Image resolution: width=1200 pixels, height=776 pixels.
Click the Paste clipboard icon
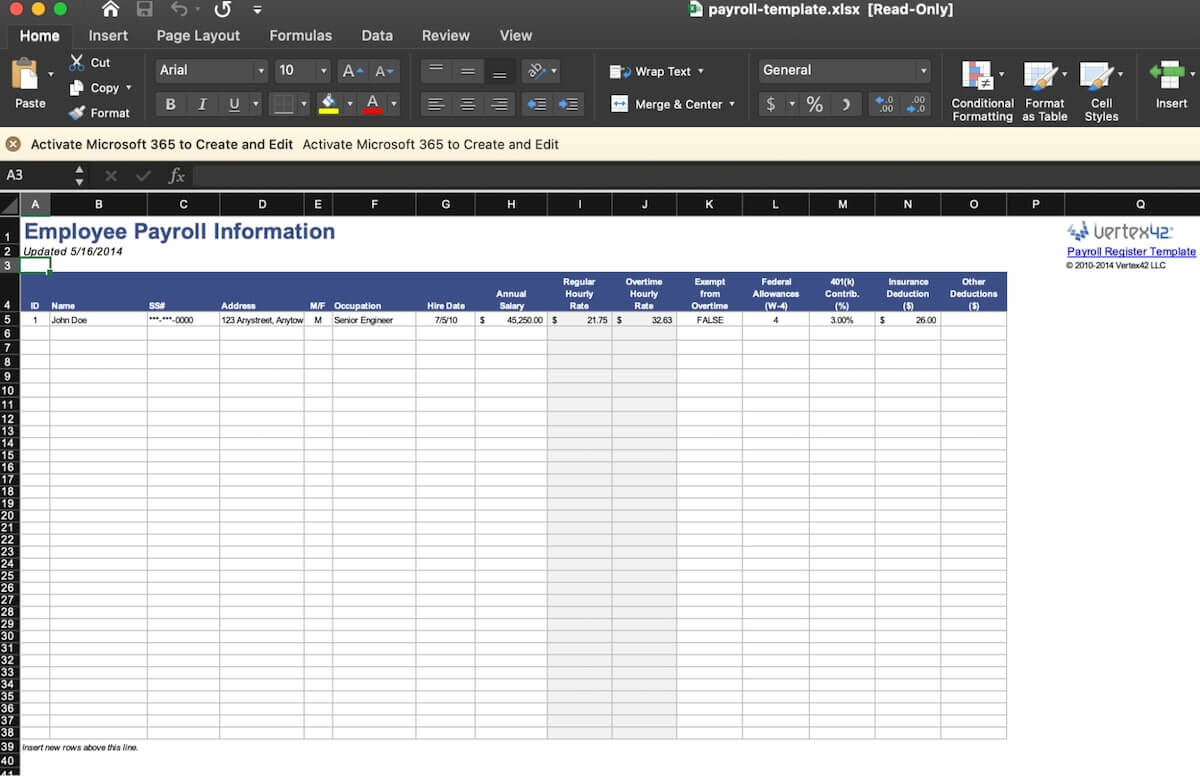tap(25, 74)
